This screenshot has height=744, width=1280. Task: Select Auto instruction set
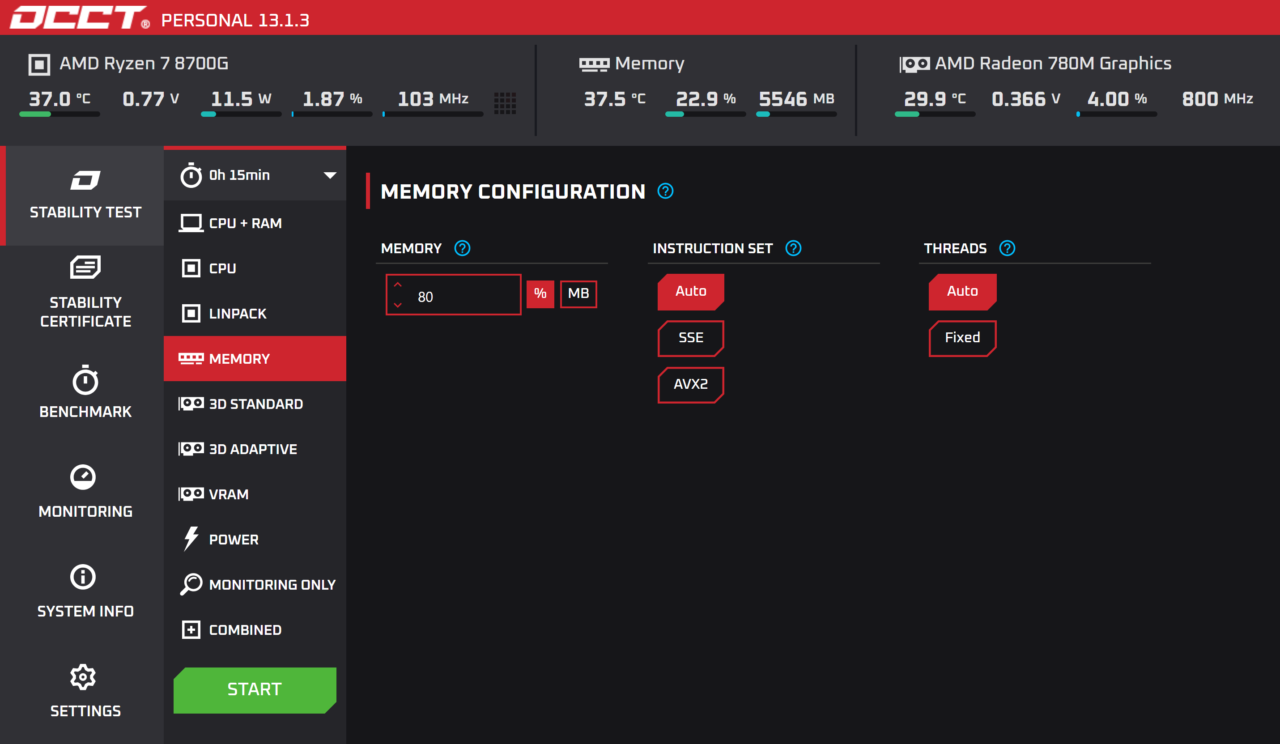[x=691, y=292]
